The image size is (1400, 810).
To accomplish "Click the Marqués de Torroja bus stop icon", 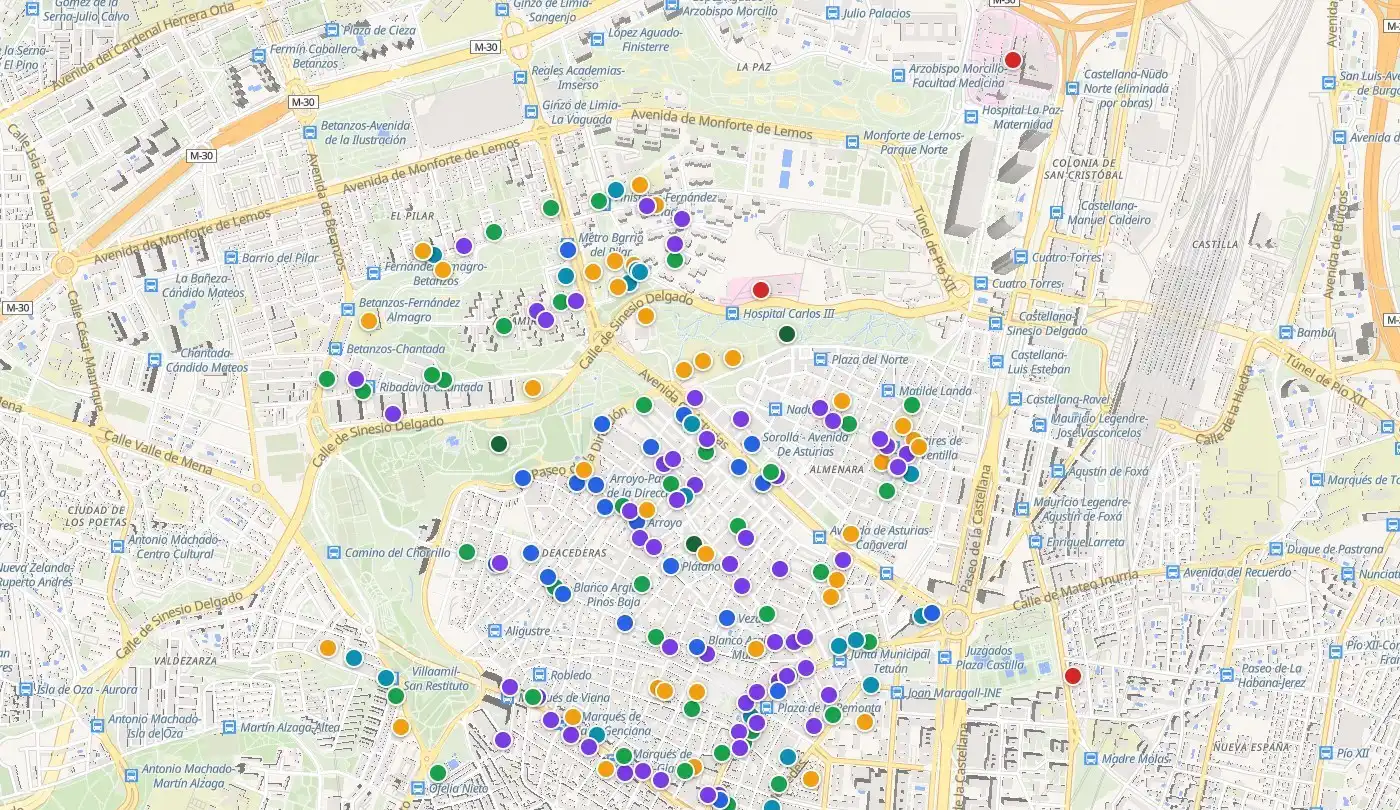I will click(1316, 480).
